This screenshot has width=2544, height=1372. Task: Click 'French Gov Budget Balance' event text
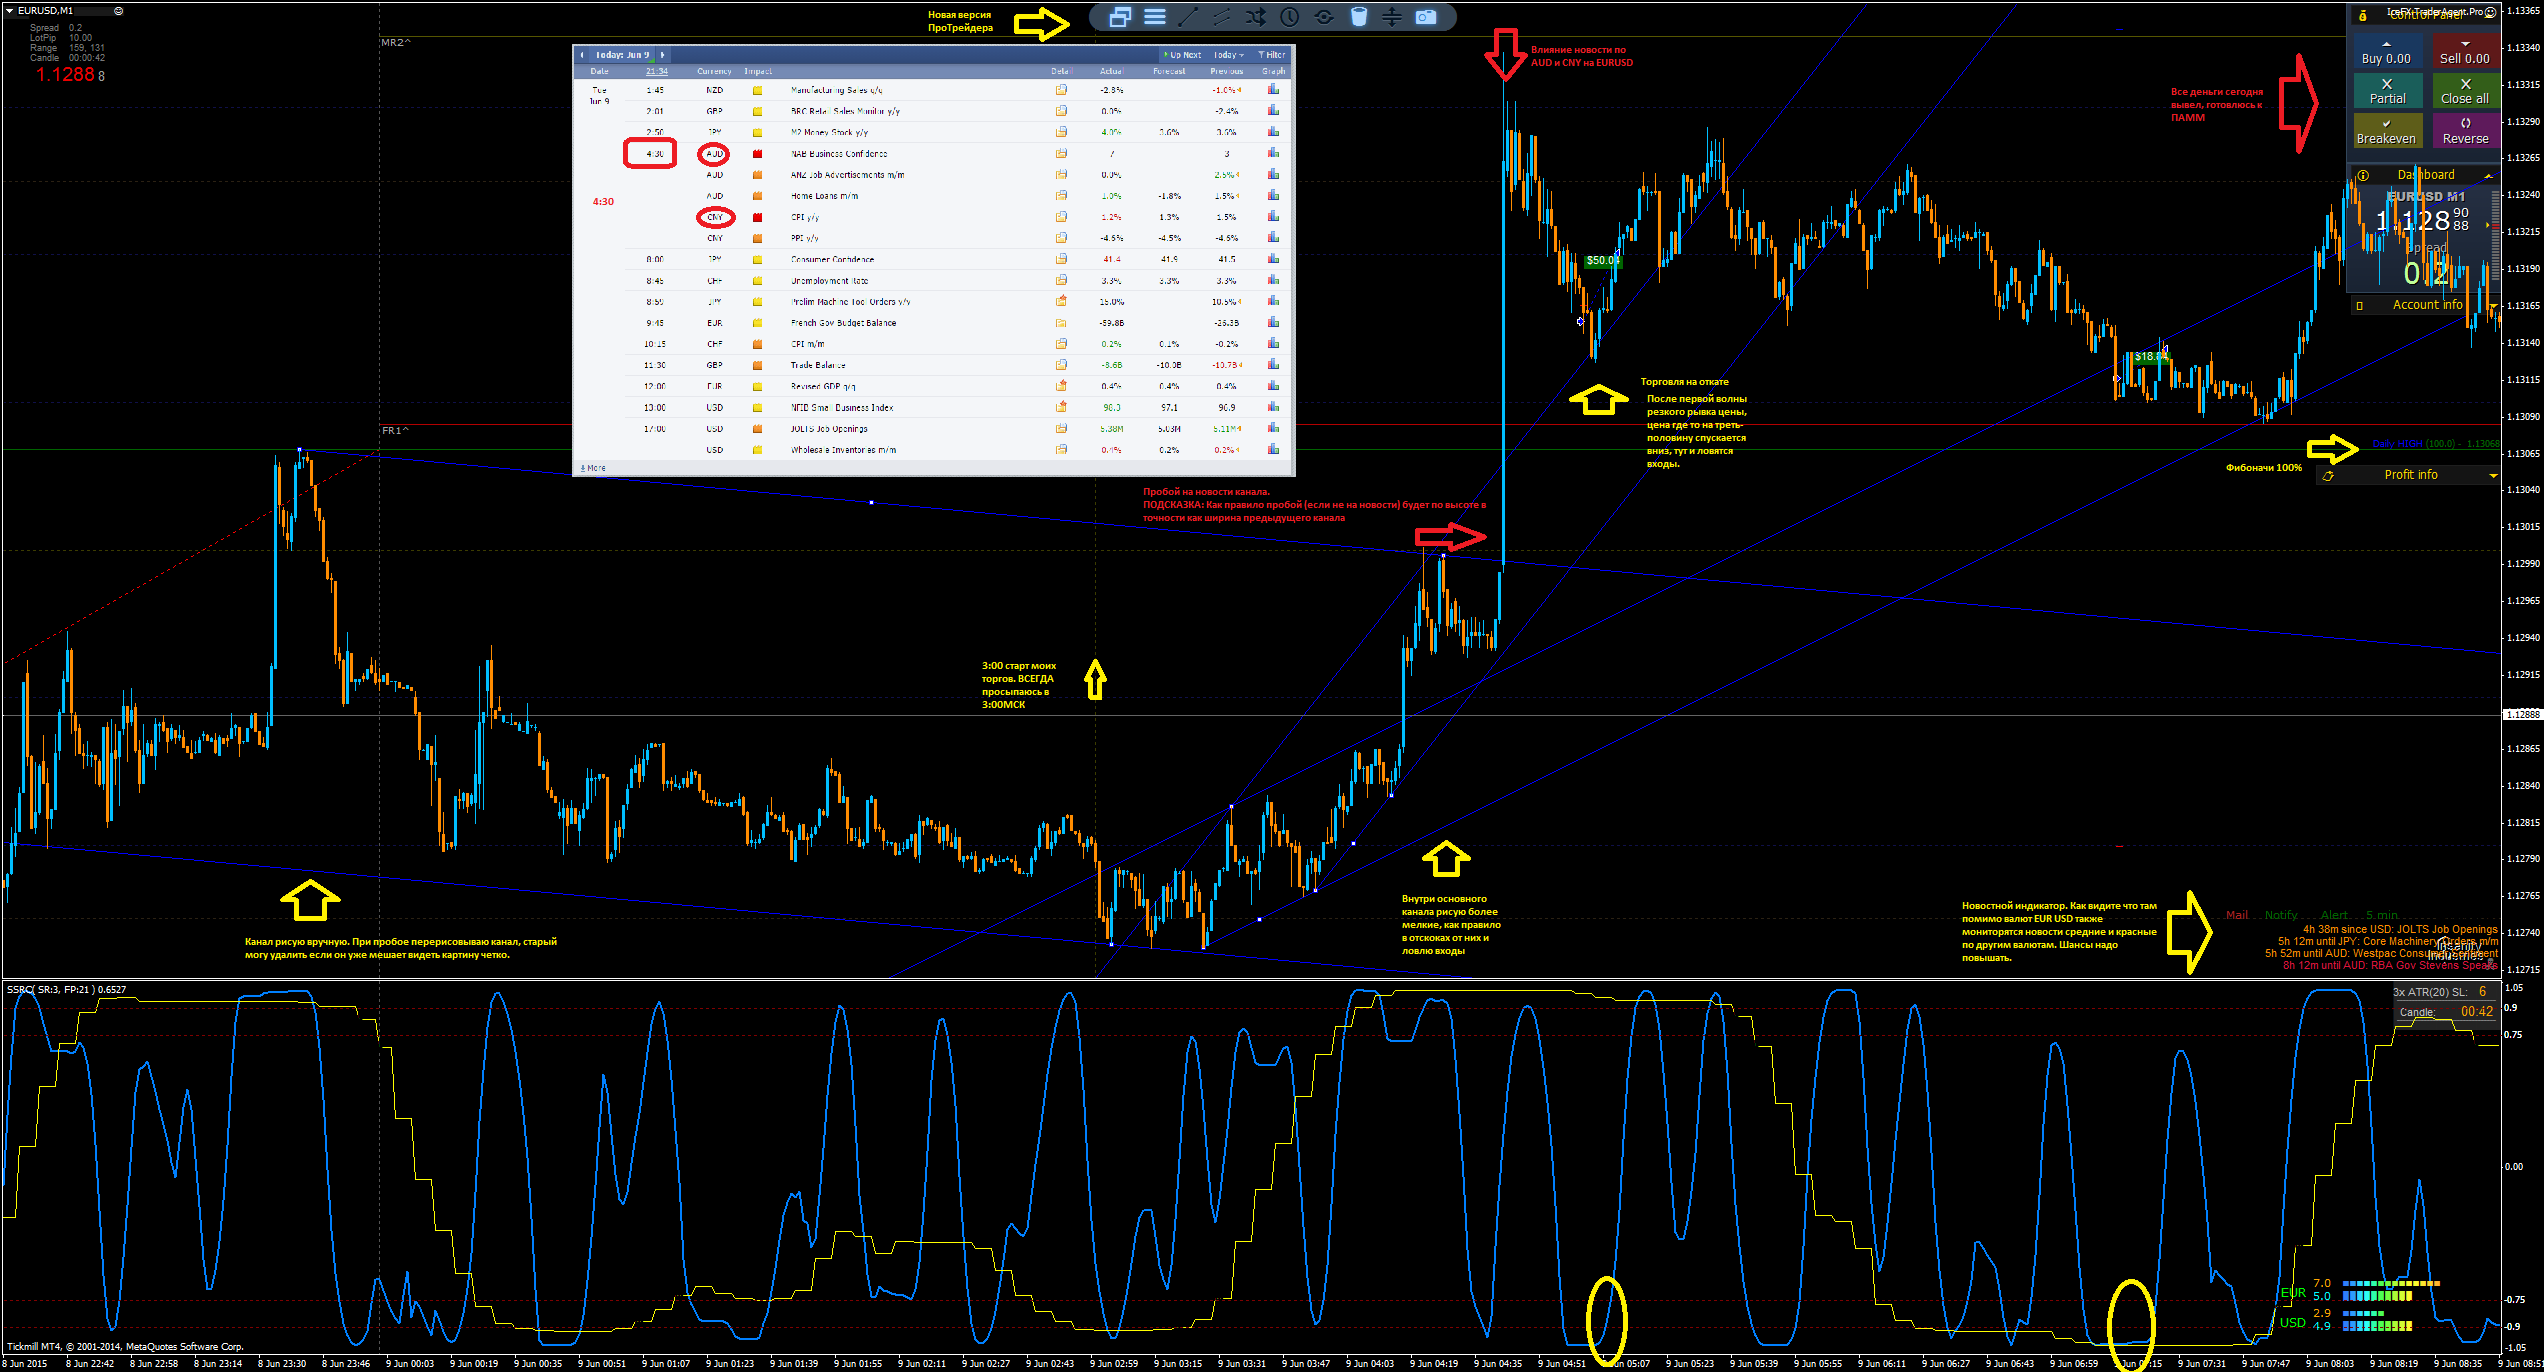(x=843, y=323)
